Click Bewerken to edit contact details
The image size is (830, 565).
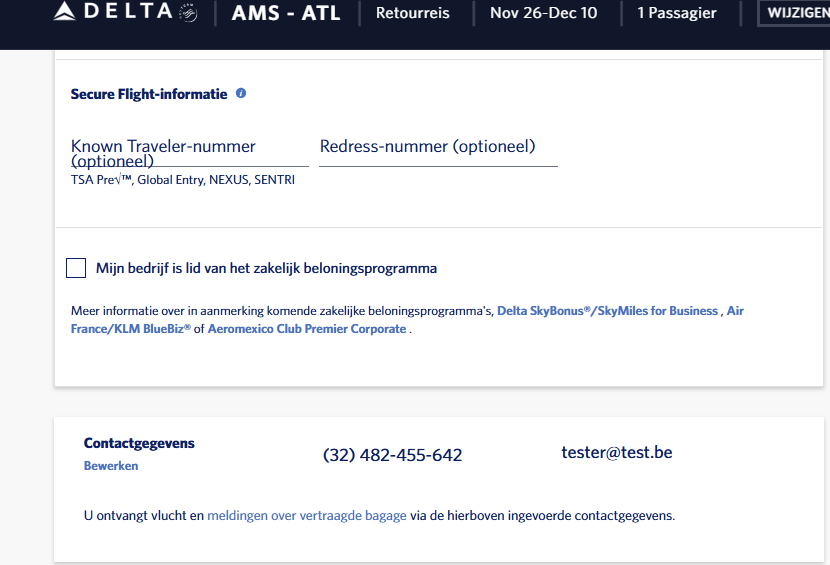coord(111,466)
